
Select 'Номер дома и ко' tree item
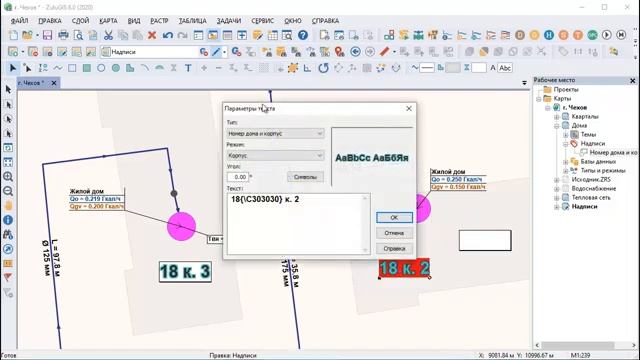[613, 153]
